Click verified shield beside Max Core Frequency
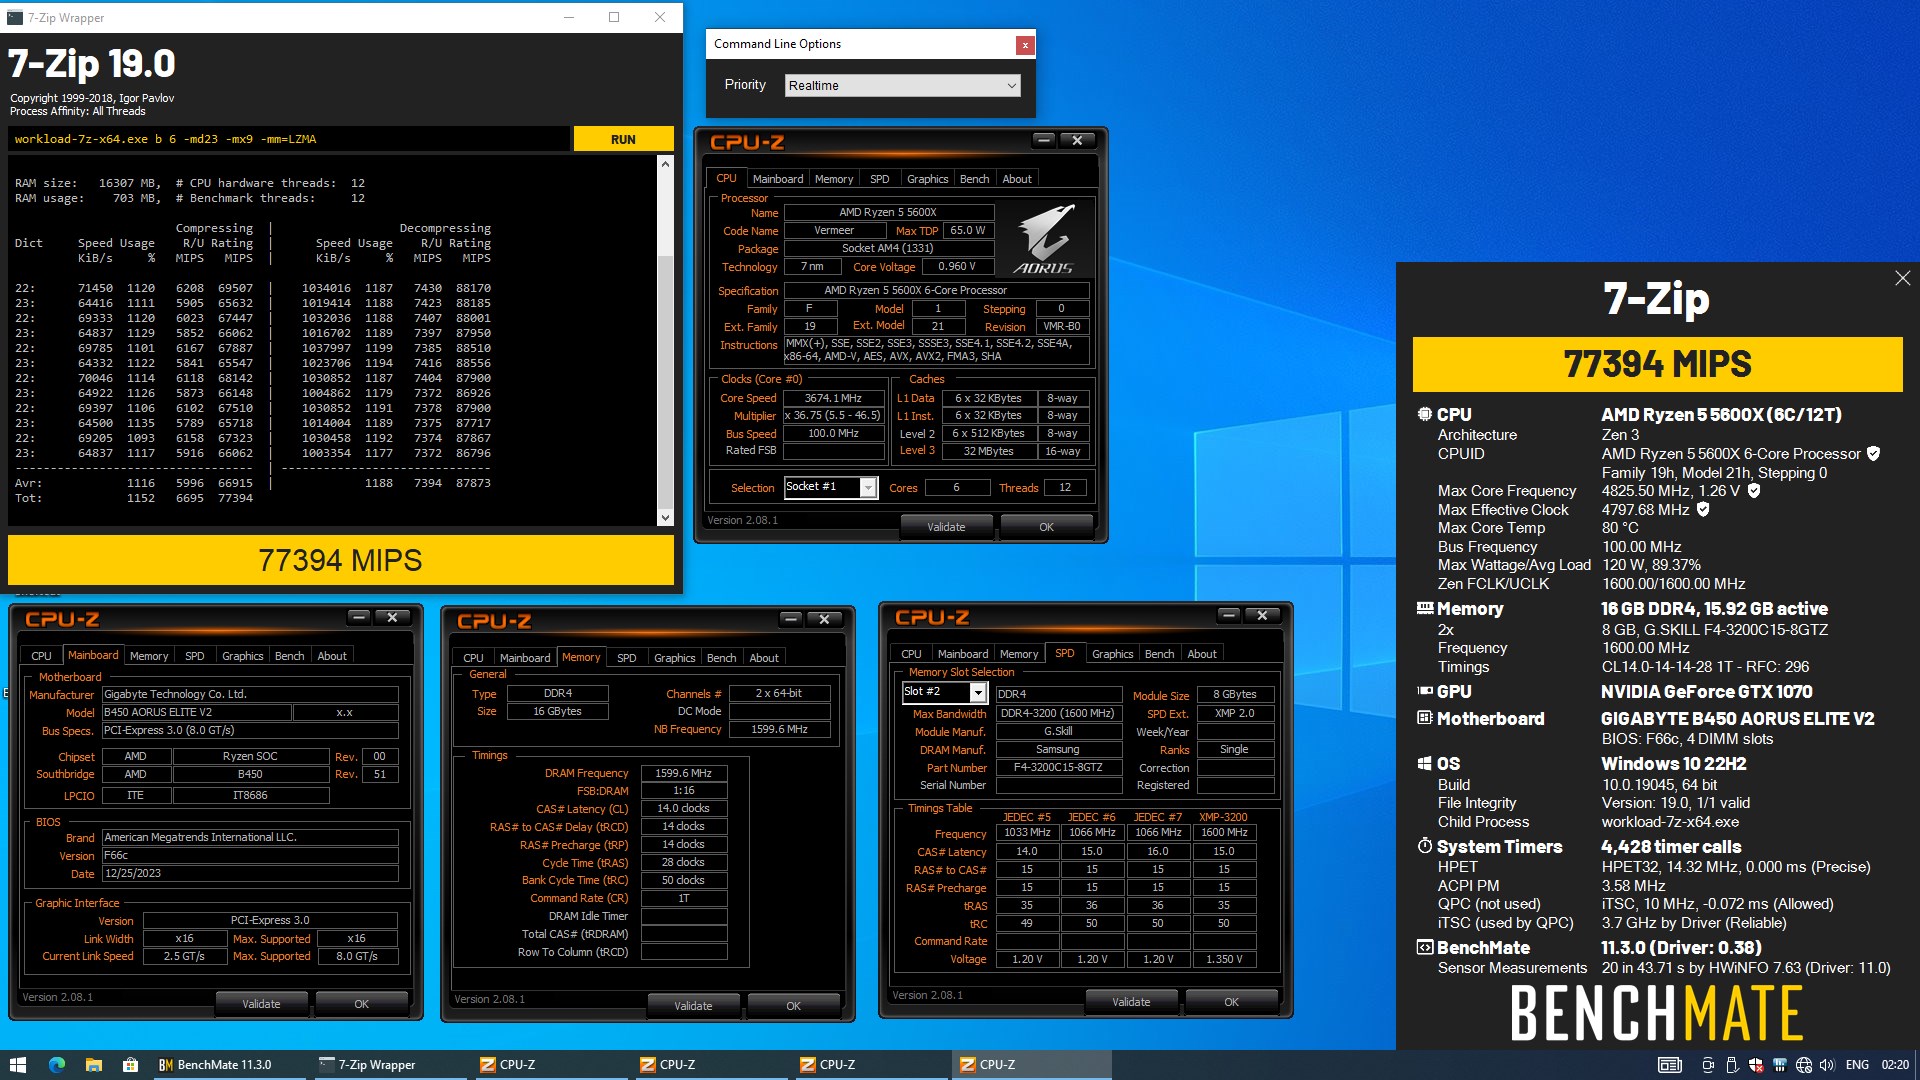This screenshot has width=1920, height=1080. [x=1754, y=490]
